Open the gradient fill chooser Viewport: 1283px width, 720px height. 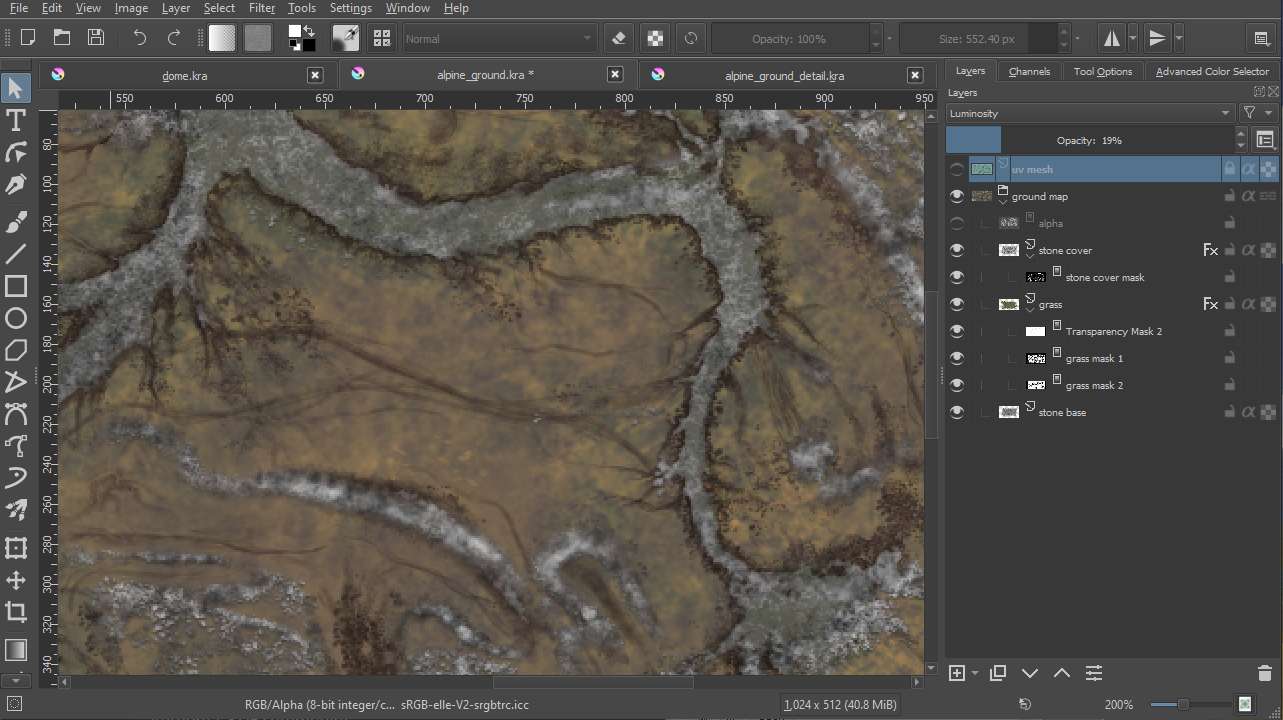pos(222,38)
